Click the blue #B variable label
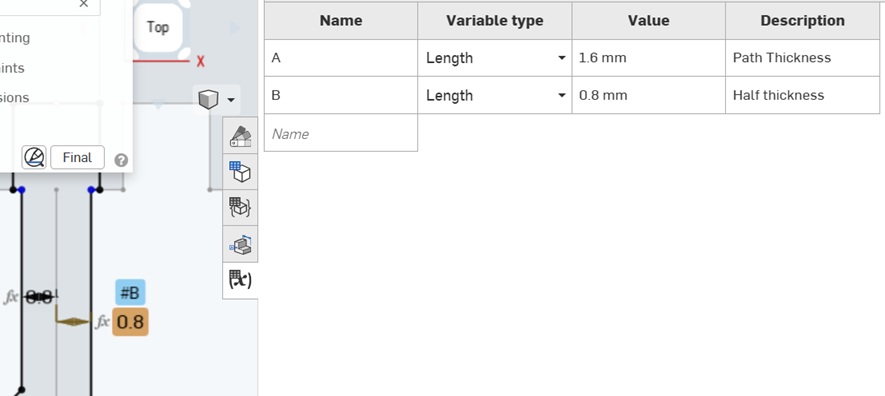This screenshot has width=885, height=396. 130,293
